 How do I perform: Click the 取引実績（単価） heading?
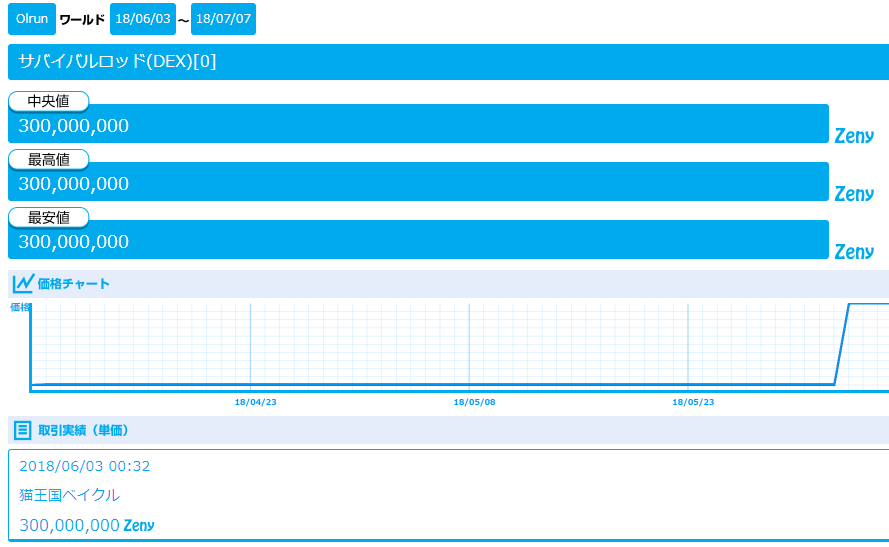[83, 430]
